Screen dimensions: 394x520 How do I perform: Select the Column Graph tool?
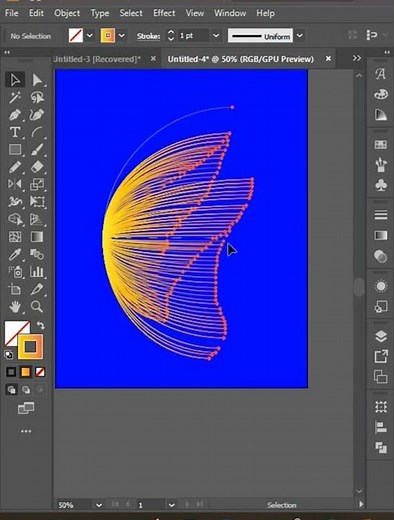[37, 272]
